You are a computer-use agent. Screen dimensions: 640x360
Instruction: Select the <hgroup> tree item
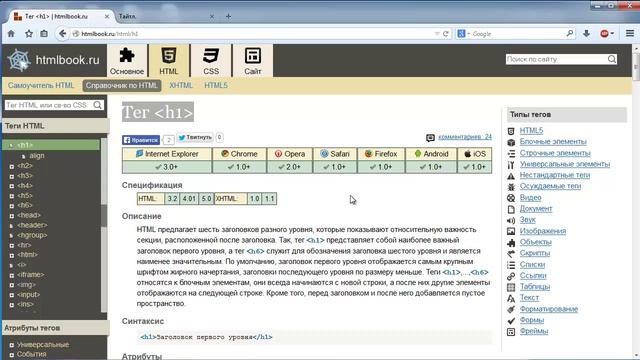click(x=32, y=236)
